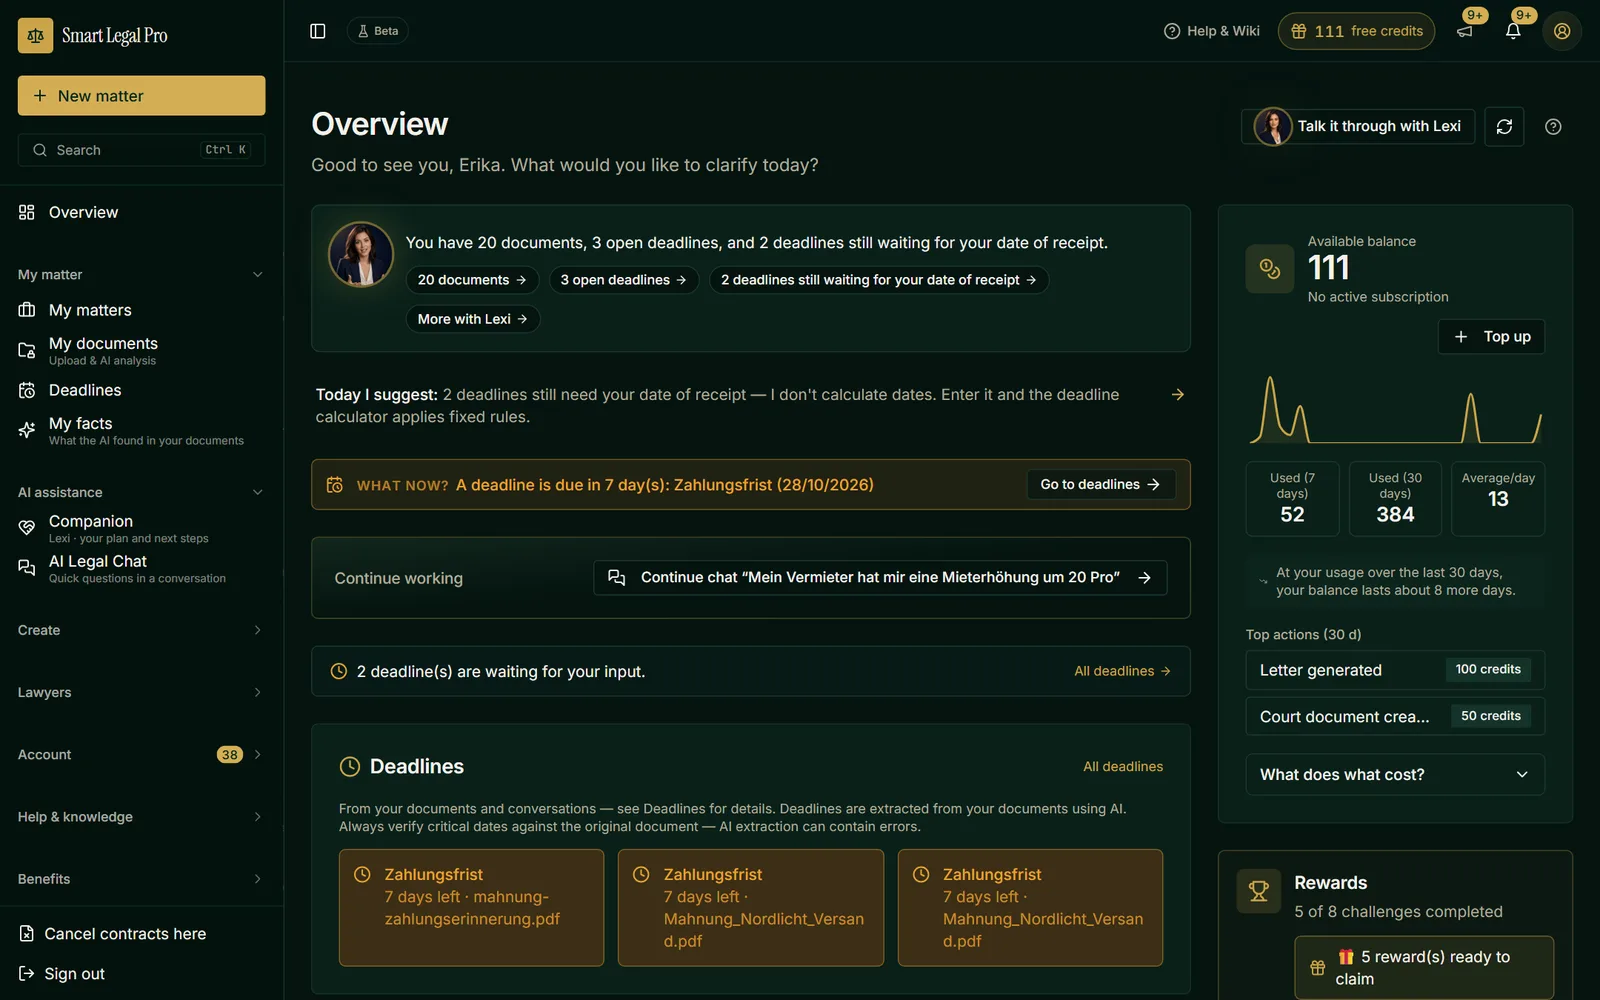Viewport: 1600px width, 1000px height.
Task: Click More with Lexi chip
Action: point(472,319)
